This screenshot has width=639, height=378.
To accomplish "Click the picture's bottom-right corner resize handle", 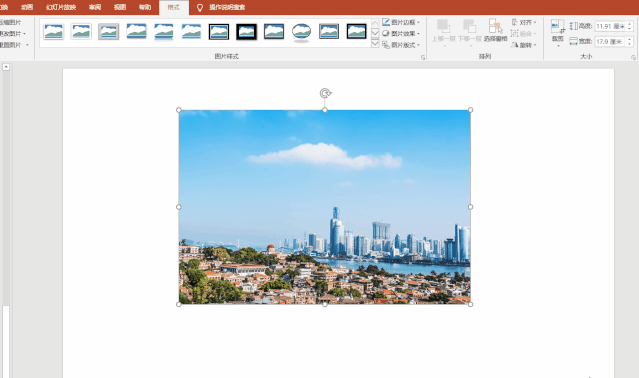I will (471, 304).
